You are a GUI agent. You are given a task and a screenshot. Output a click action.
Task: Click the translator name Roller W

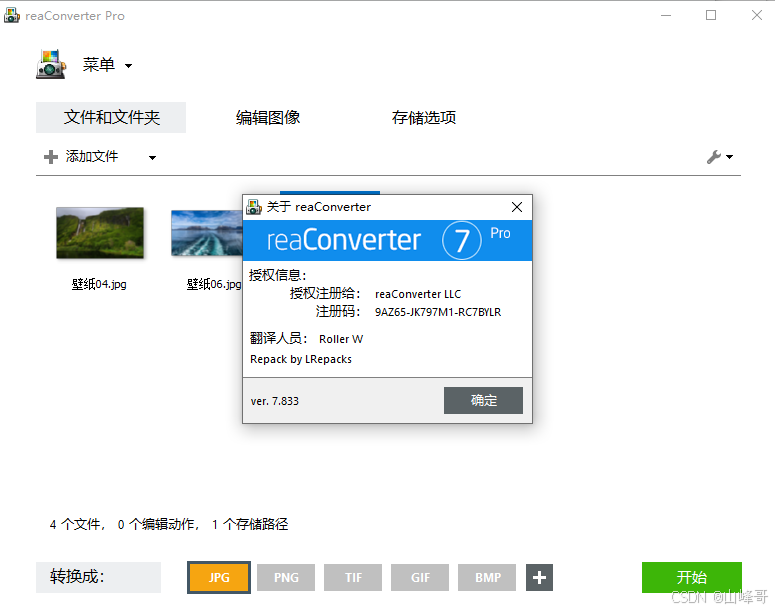click(x=341, y=339)
